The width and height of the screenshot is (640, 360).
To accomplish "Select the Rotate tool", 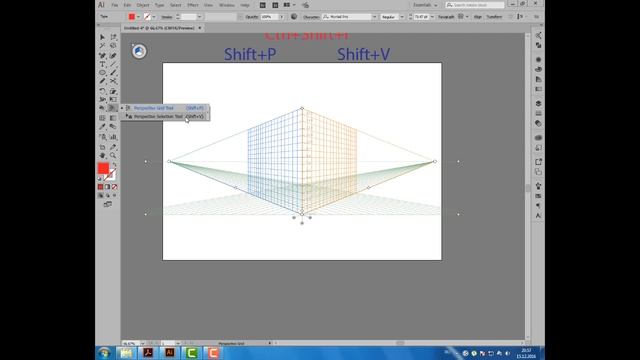I will pyautogui.click(x=102, y=91).
